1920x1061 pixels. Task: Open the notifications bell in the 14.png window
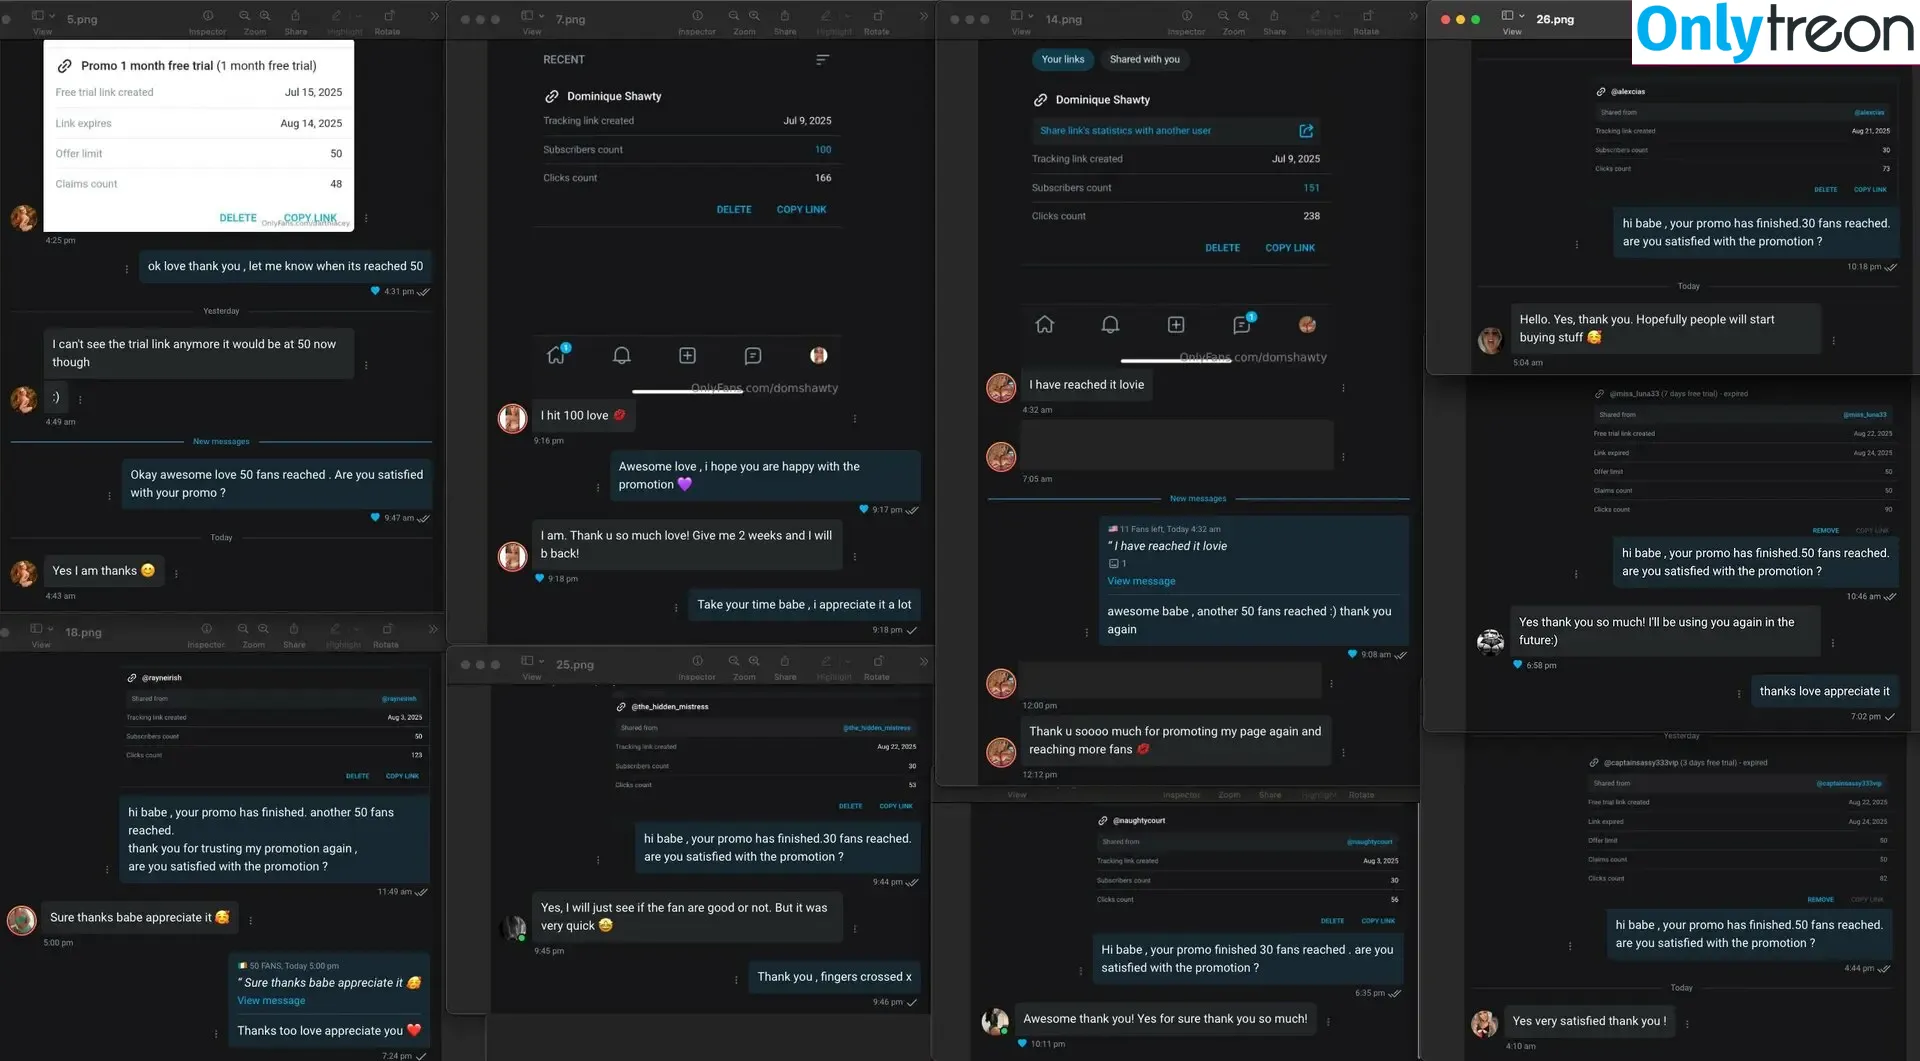pyautogui.click(x=1110, y=325)
